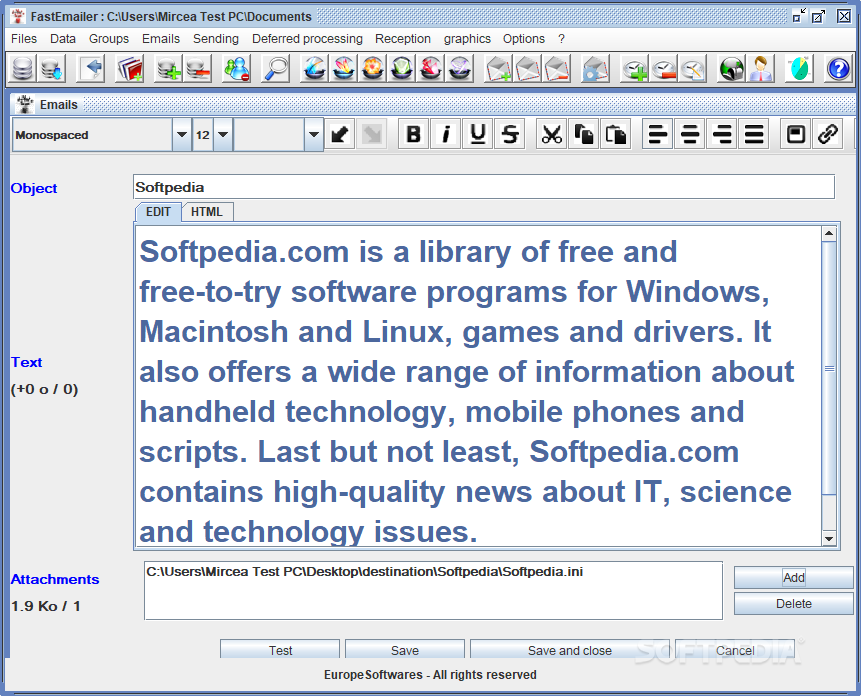Click the image frame insert icon
Image resolution: width=861 pixels, height=696 pixels.
click(x=796, y=134)
